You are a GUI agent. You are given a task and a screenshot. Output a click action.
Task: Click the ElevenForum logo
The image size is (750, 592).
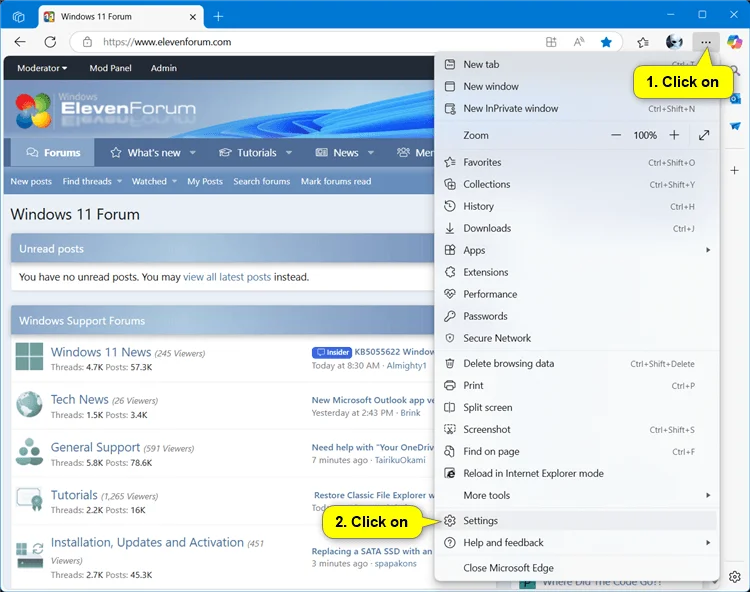click(105, 110)
